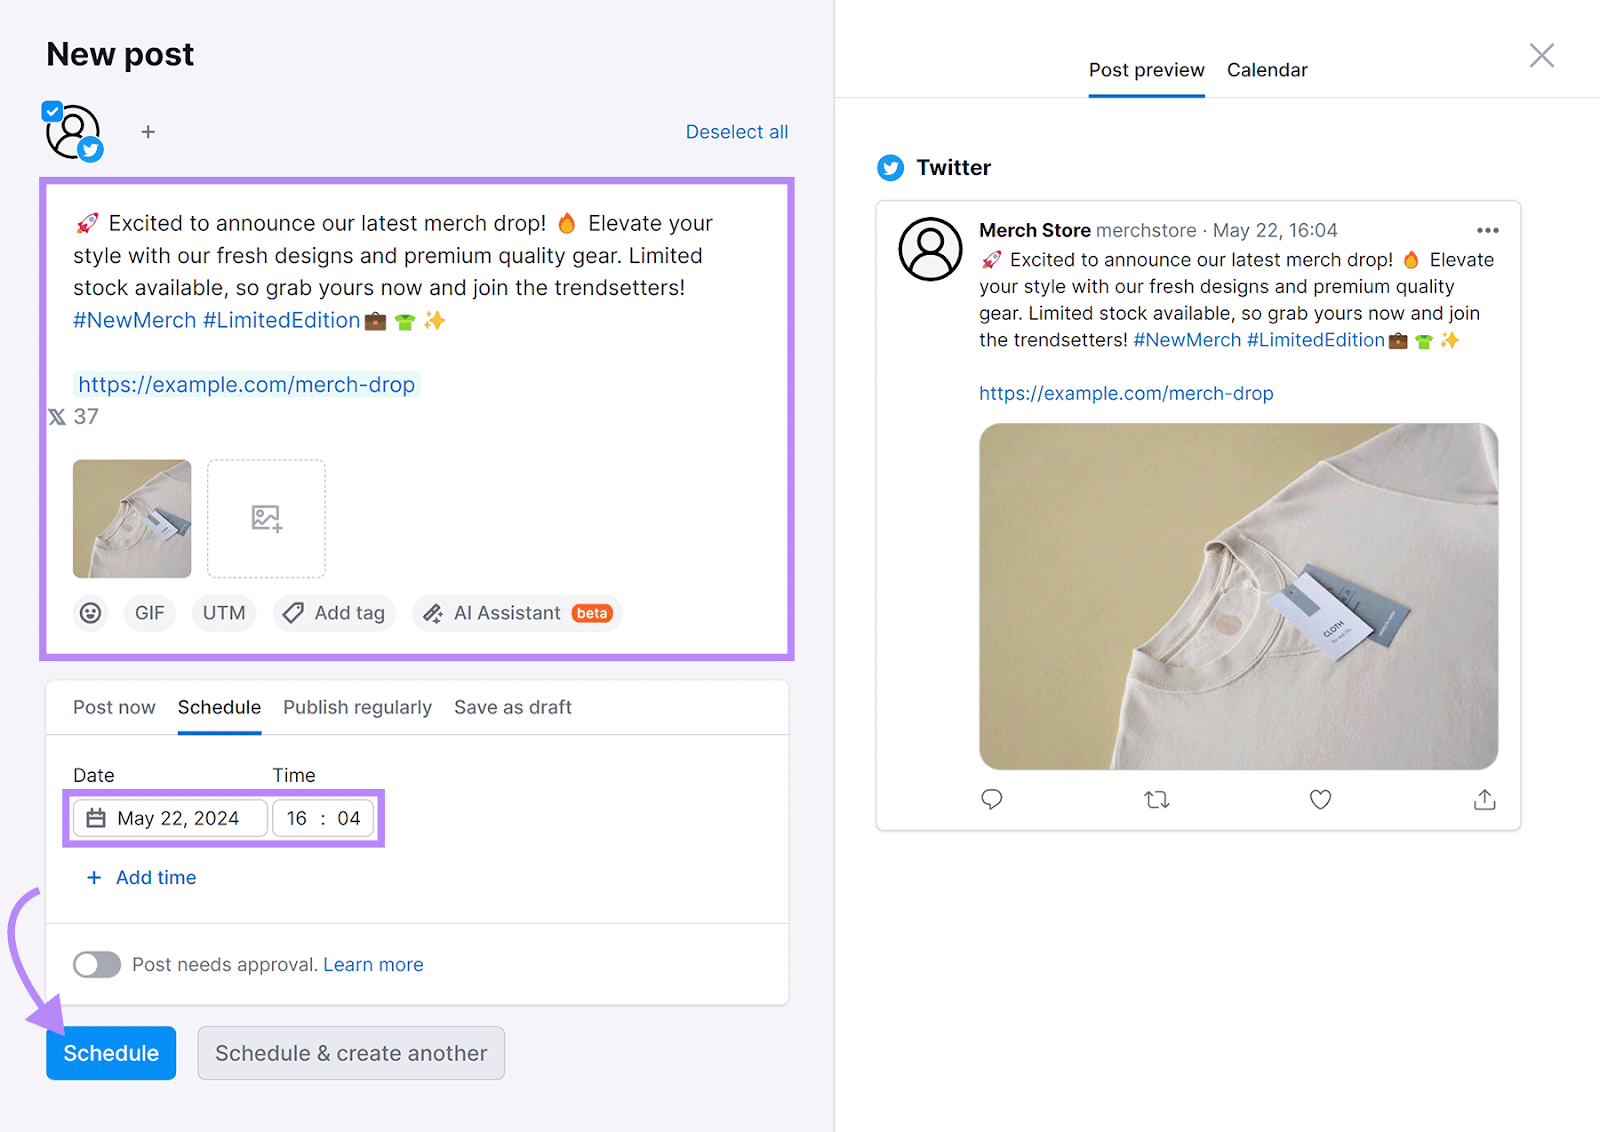This screenshot has width=1600, height=1132.
Task: Add a GIF to the post
Action: 148,613
